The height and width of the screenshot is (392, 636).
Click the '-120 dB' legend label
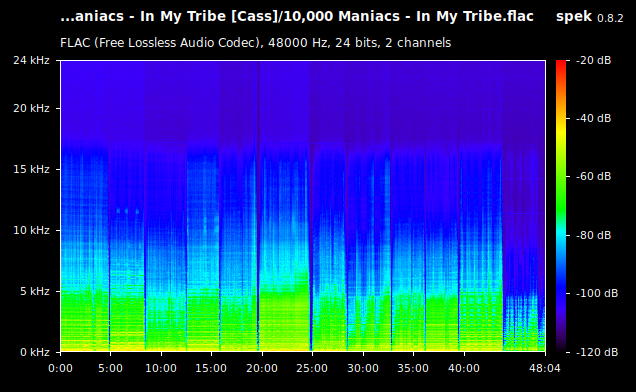click(x=597, y=352)
